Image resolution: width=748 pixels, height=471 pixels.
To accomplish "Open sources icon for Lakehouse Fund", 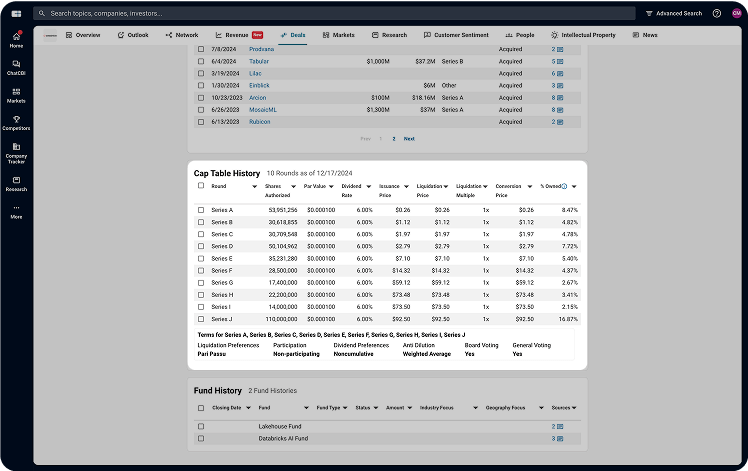I will (x=558, y=426).
